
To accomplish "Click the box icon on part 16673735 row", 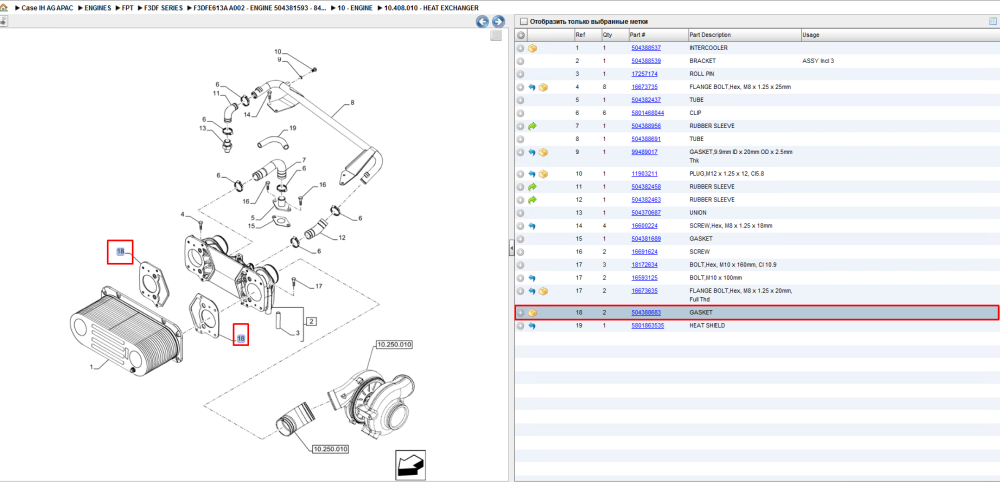I will point(543,87).
